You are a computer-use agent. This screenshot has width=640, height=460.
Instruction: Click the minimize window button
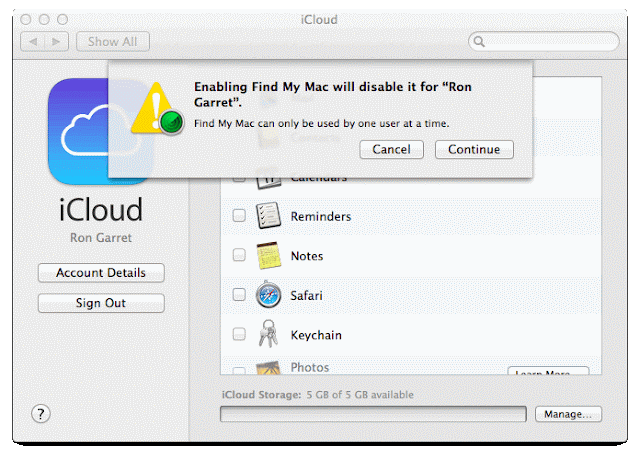pos(44,19)
